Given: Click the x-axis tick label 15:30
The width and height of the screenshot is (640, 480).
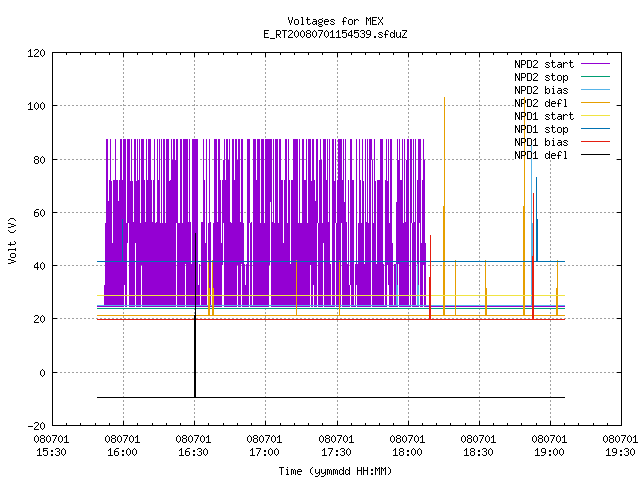Looking at the screenshot, I should coord(51,452).
